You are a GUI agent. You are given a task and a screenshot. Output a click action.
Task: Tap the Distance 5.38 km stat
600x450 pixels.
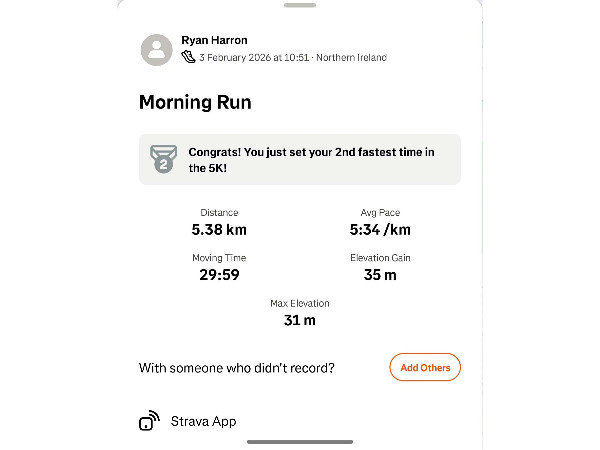[x=219, y=222]
